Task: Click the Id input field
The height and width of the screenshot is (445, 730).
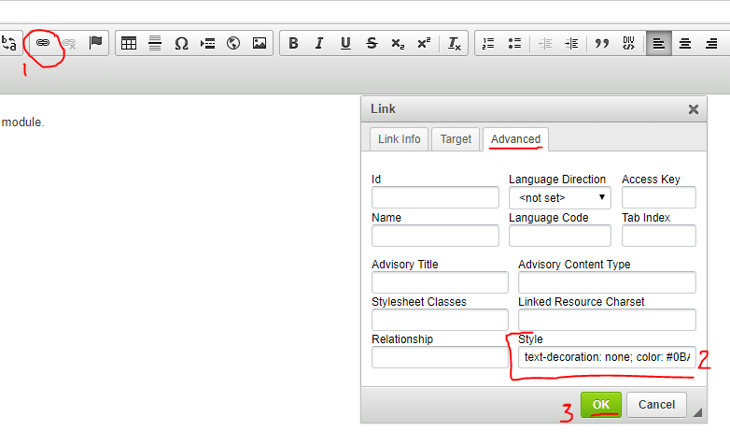Action: 435,197
